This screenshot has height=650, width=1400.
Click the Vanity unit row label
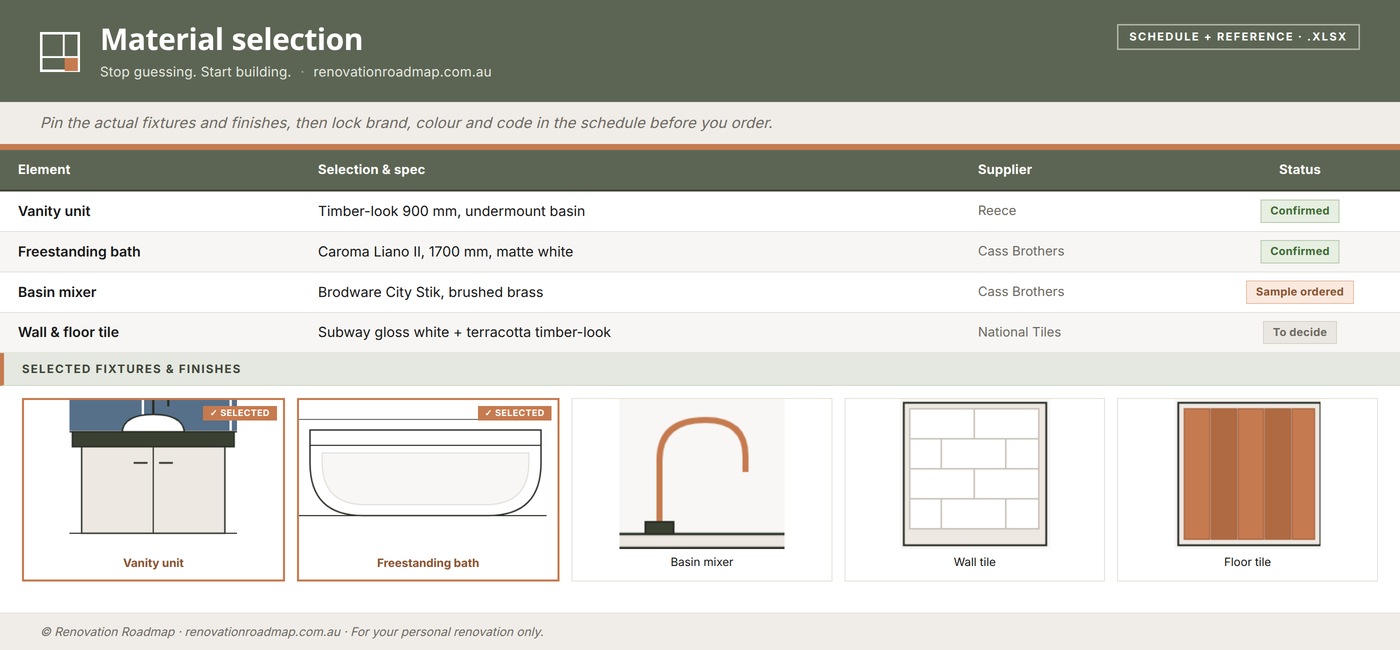pyautogui.click(x=54, y=211)
